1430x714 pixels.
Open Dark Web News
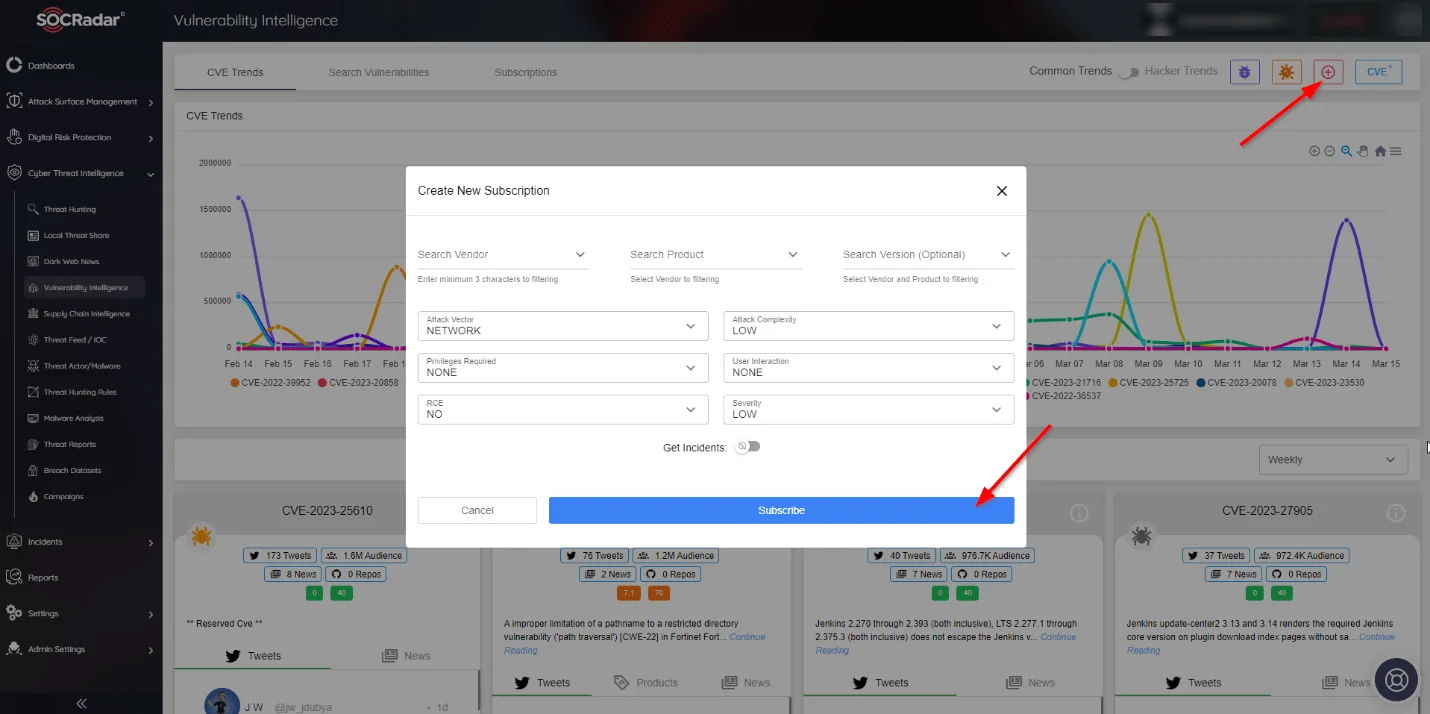pyautogui.click(x=71, y=262)
